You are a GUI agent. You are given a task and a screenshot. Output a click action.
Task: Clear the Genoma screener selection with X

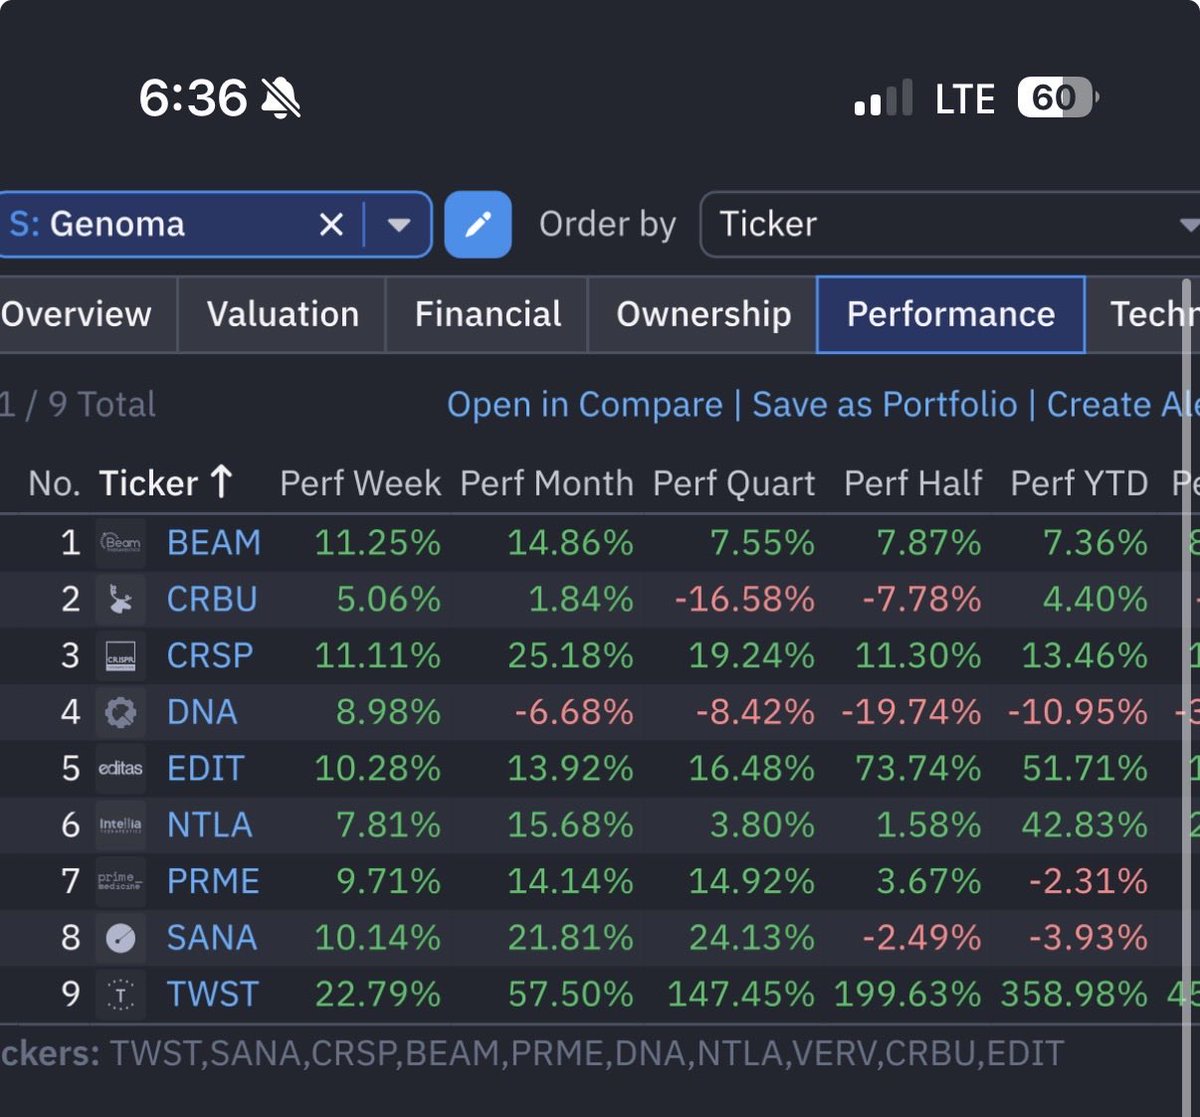(331, 224)
